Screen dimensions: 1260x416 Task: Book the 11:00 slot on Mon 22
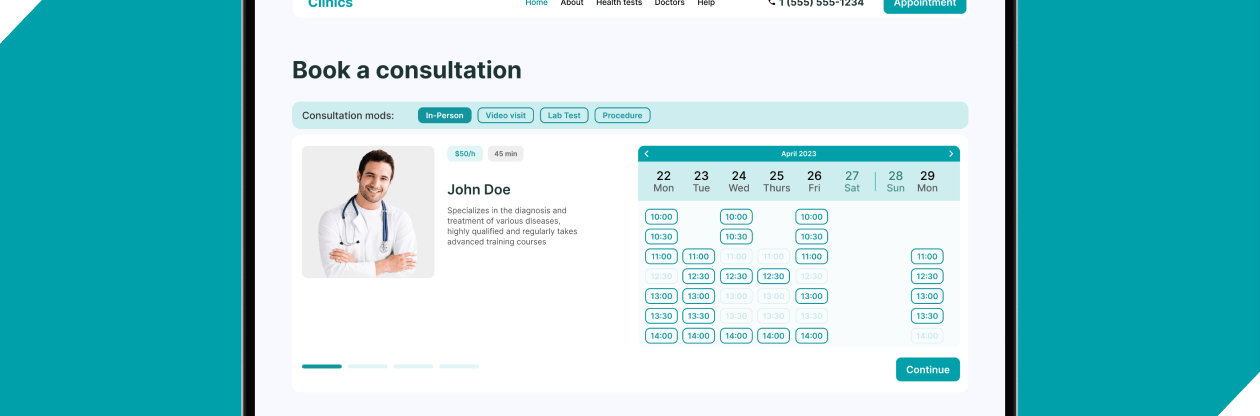pyautogui.click(x=661, y=257)
